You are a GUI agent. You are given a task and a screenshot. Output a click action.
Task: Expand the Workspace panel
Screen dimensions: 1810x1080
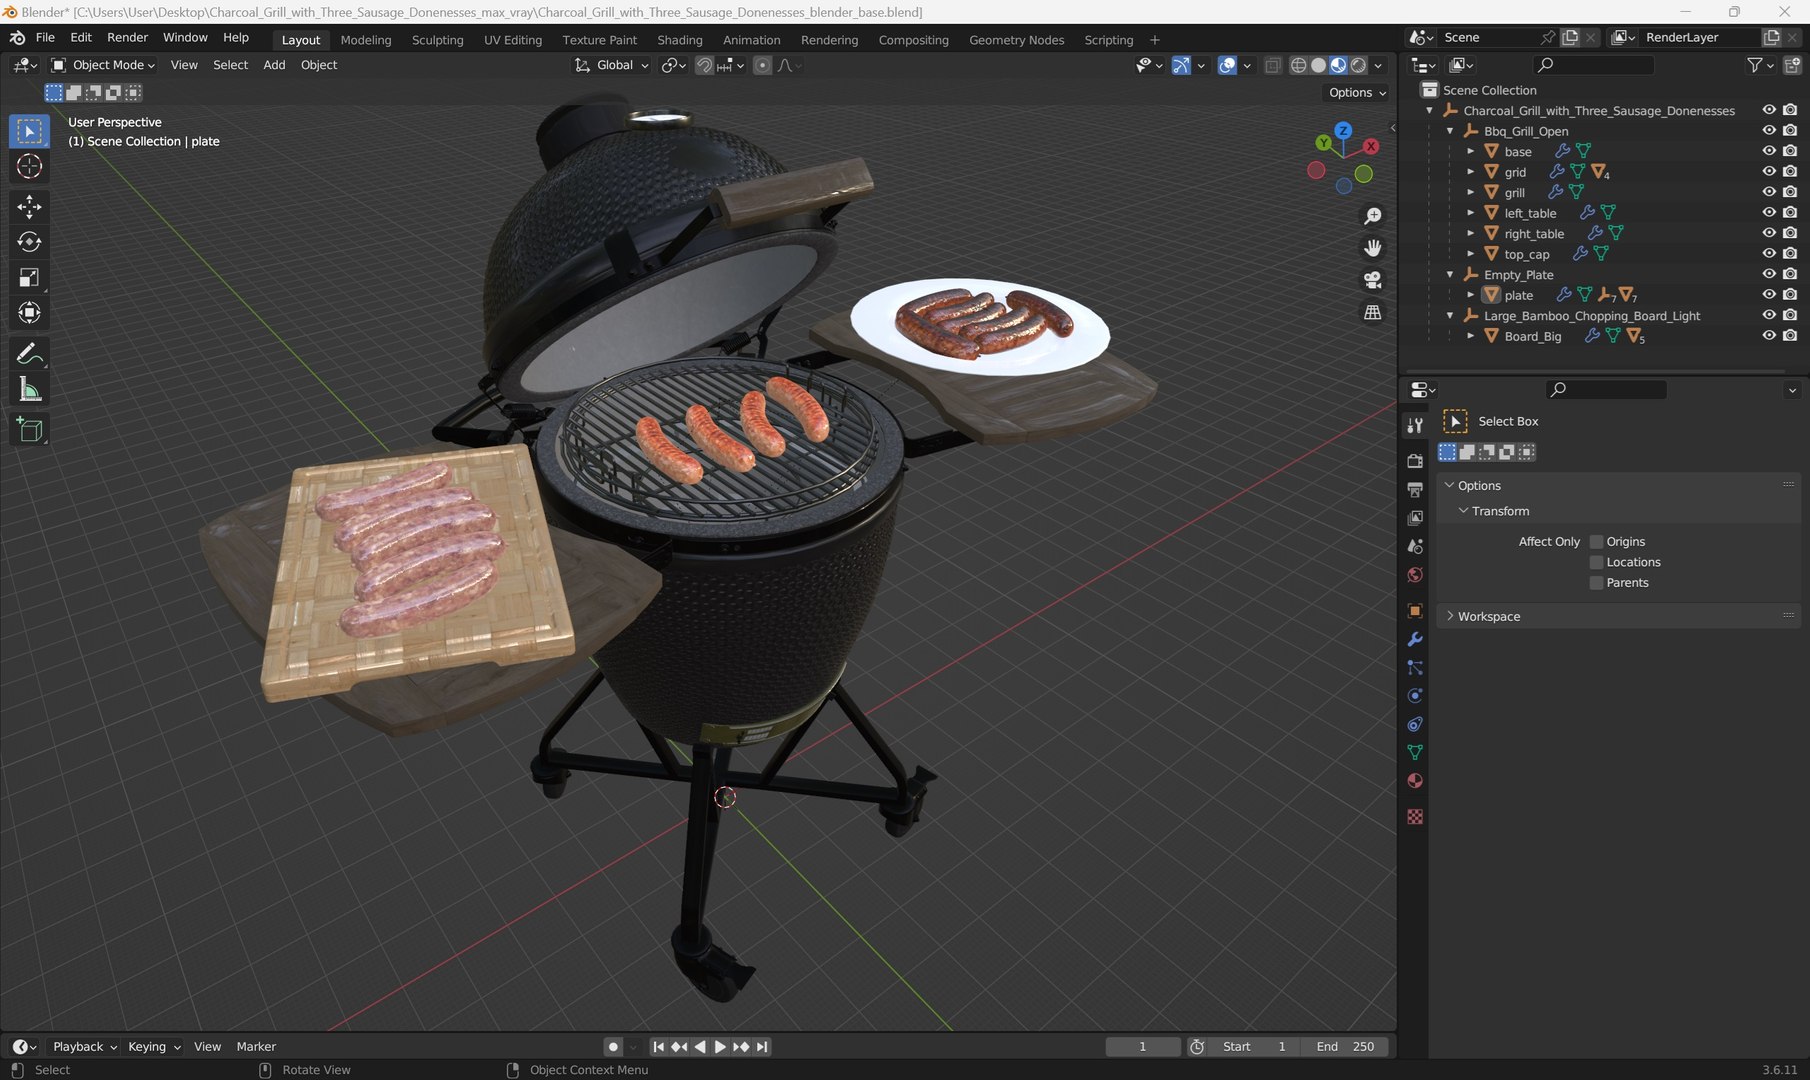(x=1487, y=617)
